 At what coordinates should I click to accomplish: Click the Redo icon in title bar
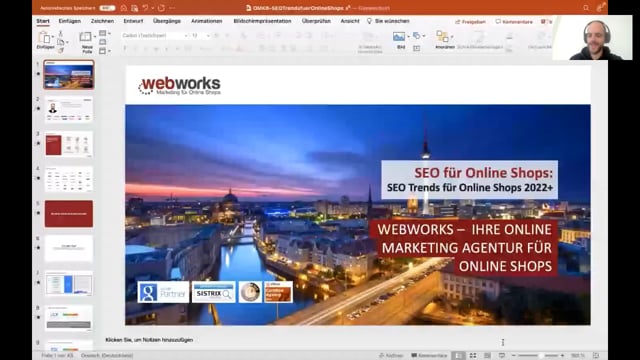[x=162, y=8]
